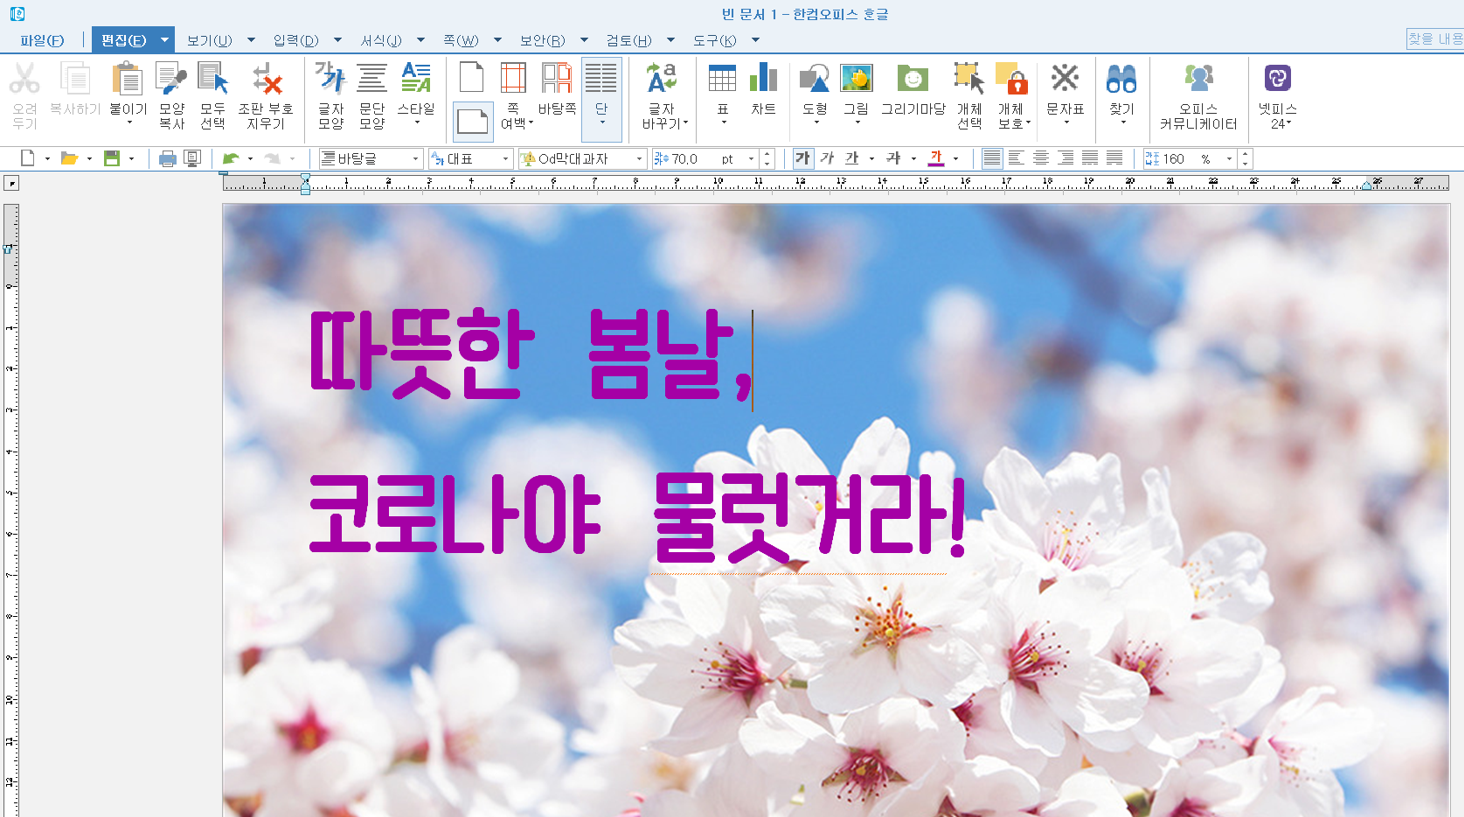Viewport: 1464px width, 817px height.
Task: Click the open folder icon
Action: click(x=69, y=158)
